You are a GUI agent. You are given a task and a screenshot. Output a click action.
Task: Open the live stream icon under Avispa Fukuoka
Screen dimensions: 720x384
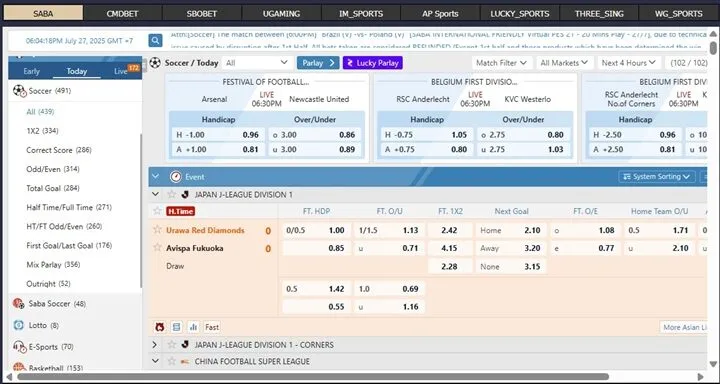tap(160, 327)
